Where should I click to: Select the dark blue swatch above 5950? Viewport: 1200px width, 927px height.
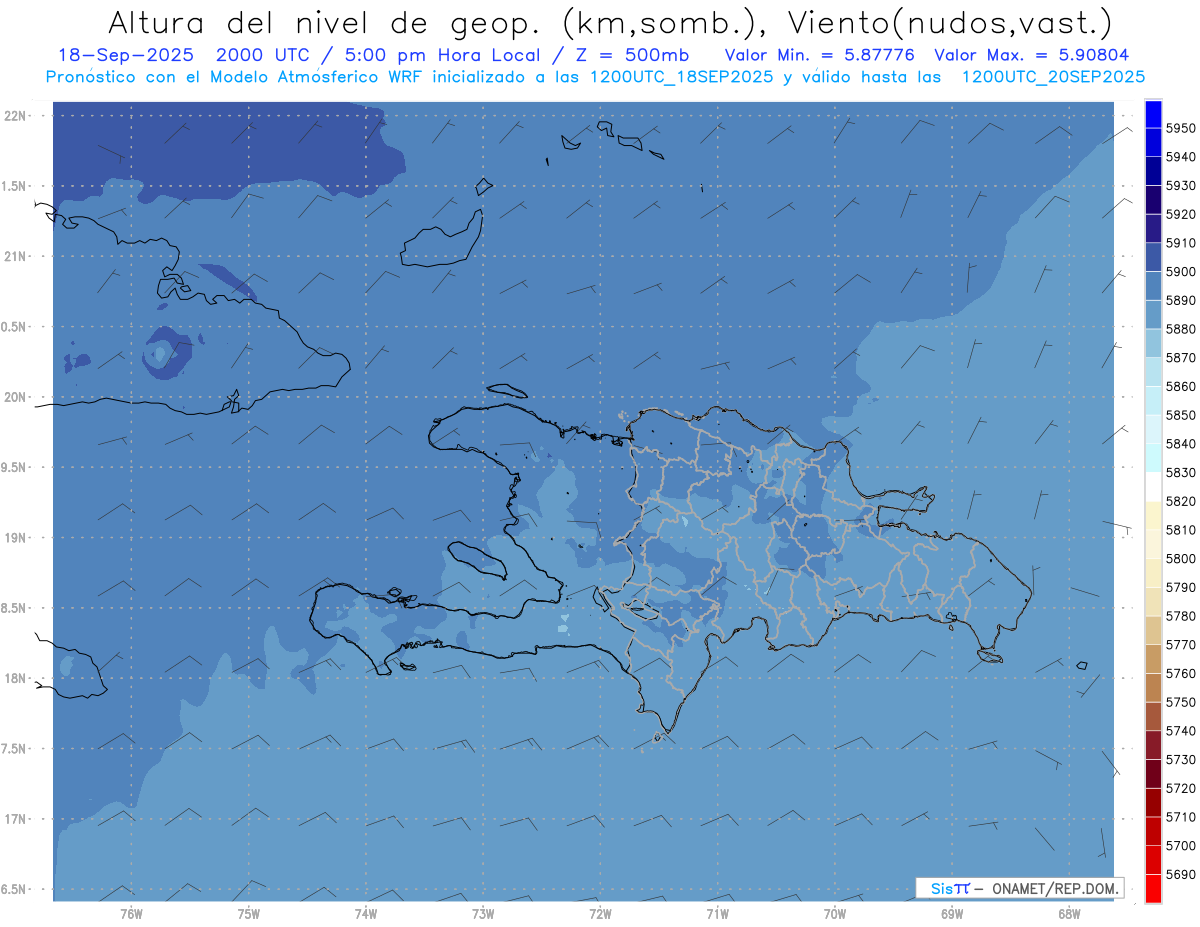1153,114
